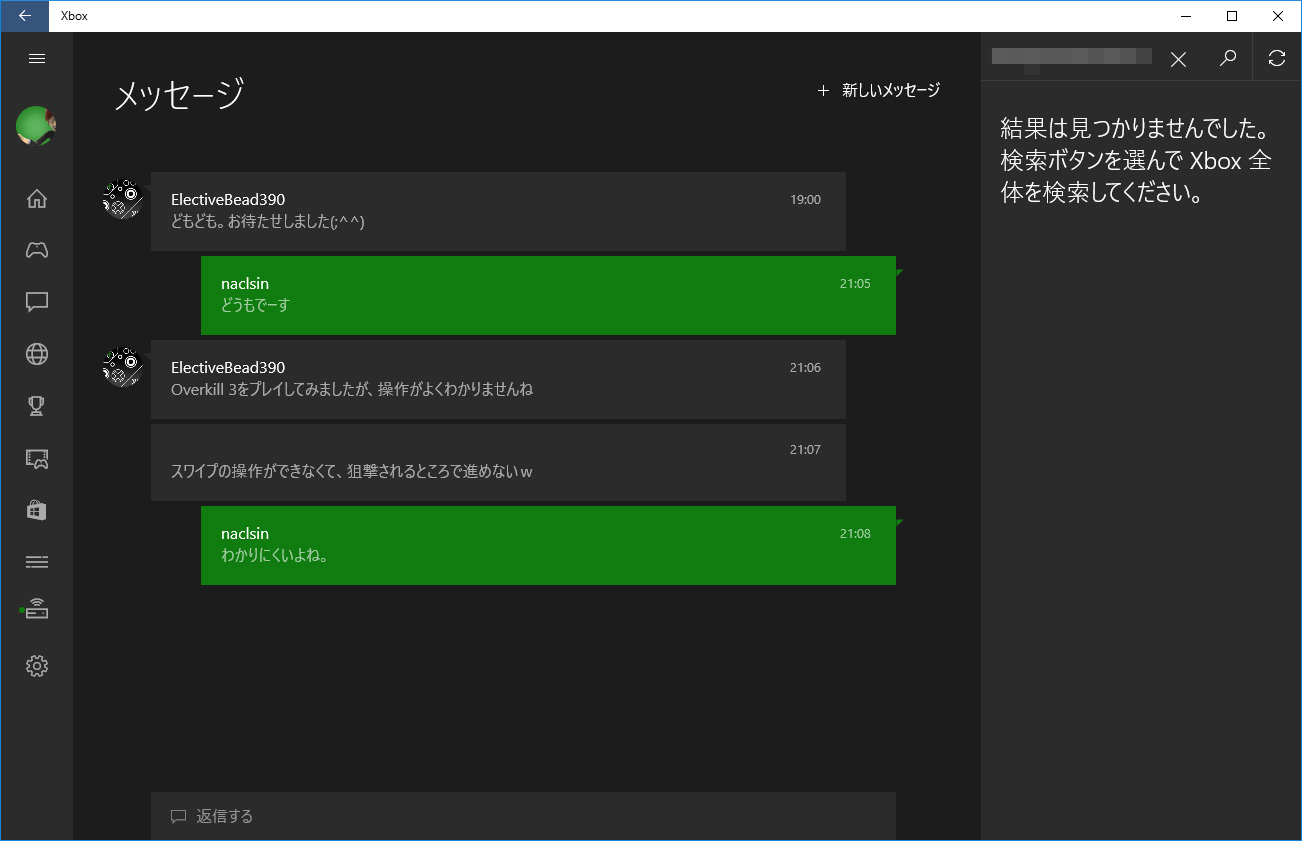
Task: Click the 21:06 timestamp
Action: pyautogui.click(x=805, y=367)
